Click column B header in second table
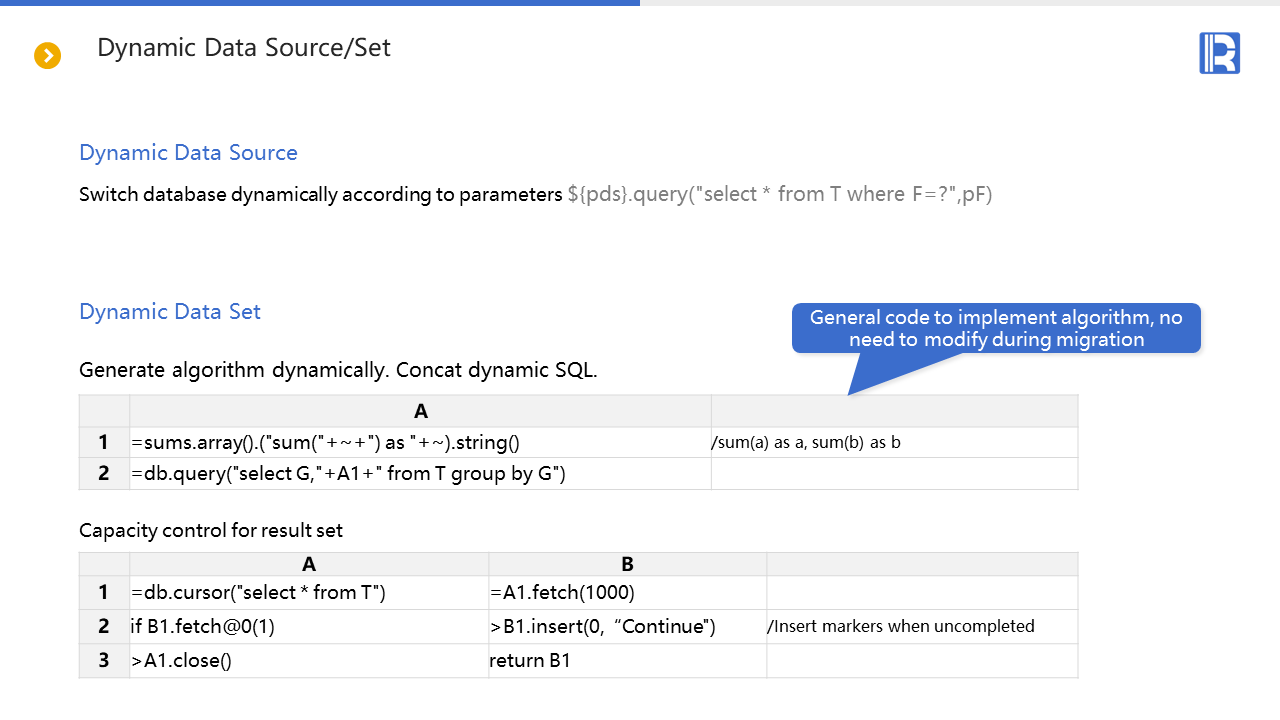 [x=627, y=564]
